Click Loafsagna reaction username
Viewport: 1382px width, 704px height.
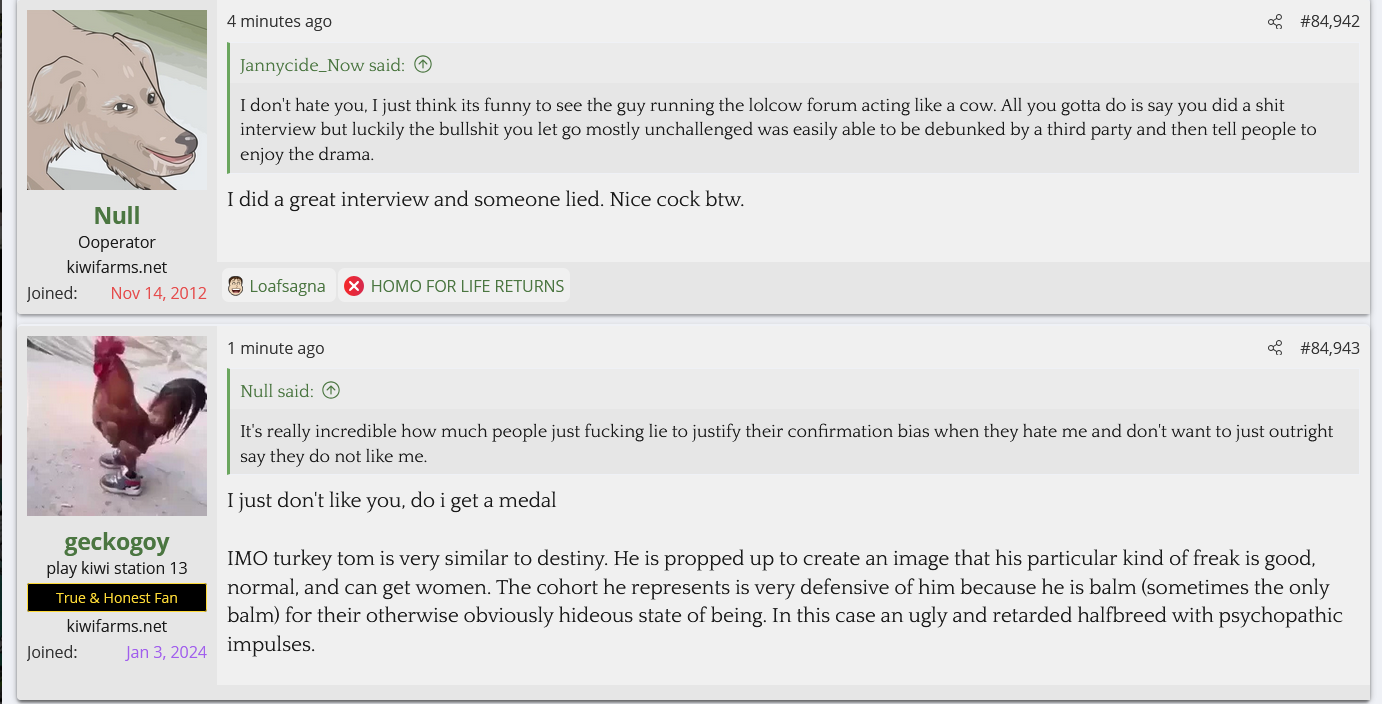coord(287,286)
